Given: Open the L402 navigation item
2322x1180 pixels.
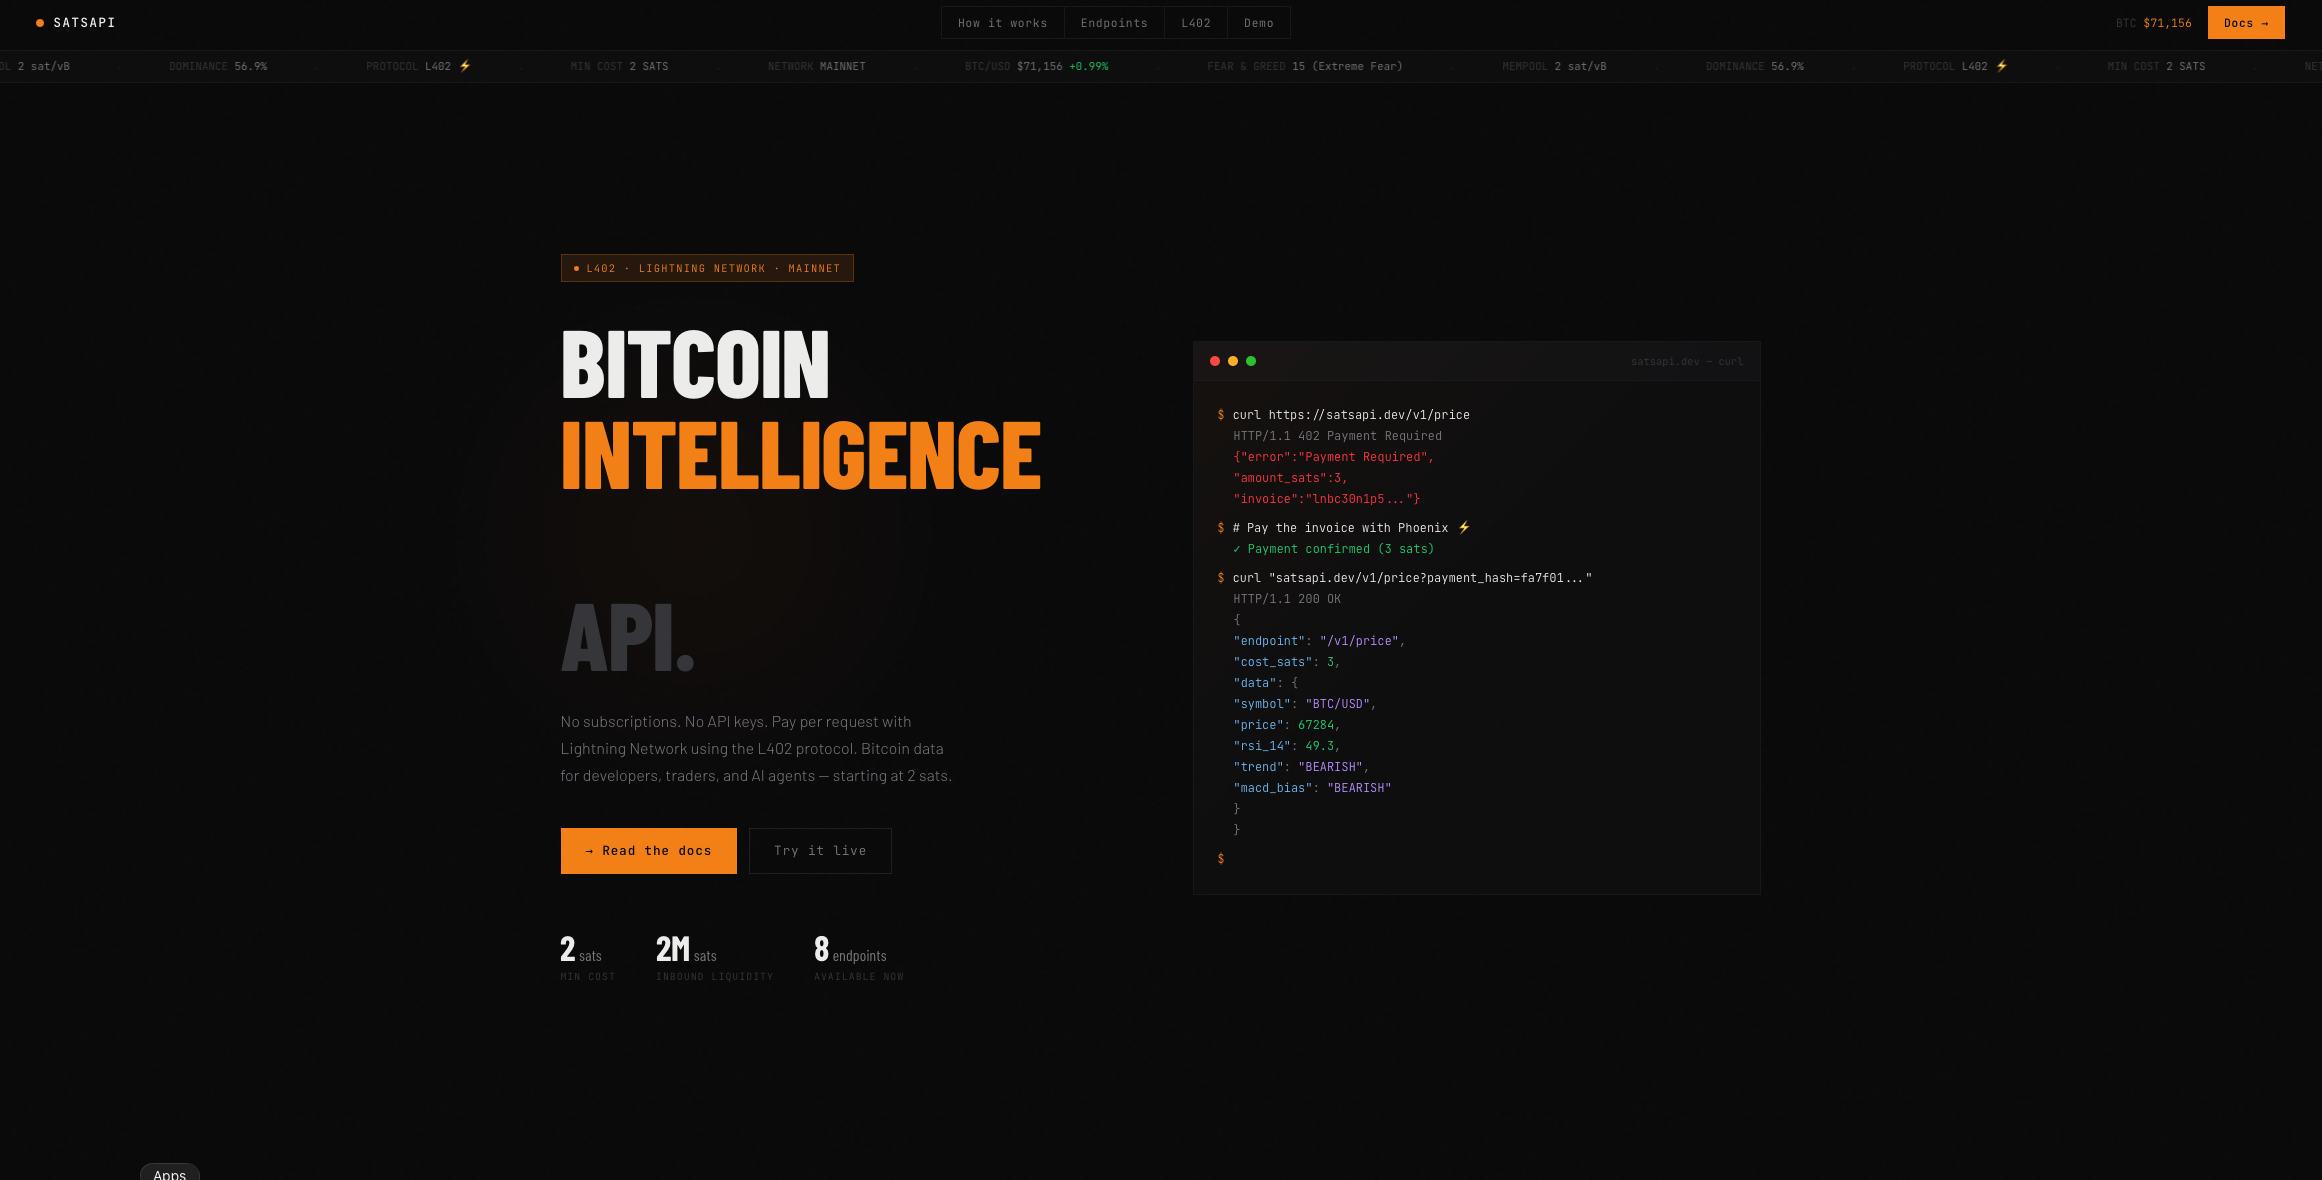Looking at the screenshot, I should pyautogui.click(x=1195, y=22).
